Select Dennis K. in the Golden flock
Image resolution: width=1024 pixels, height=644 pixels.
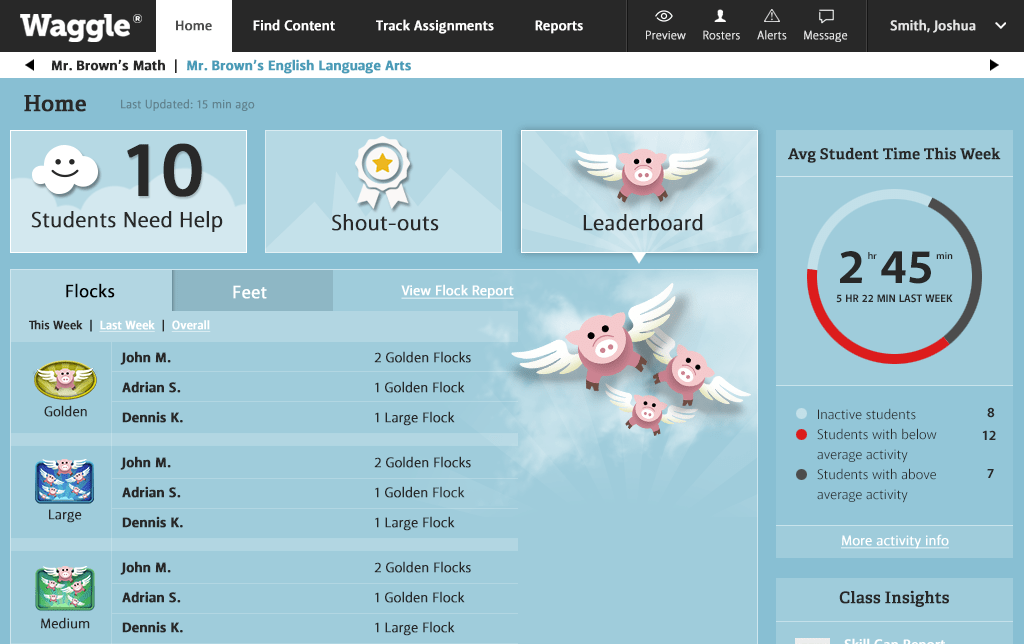[x=152, y=417]
